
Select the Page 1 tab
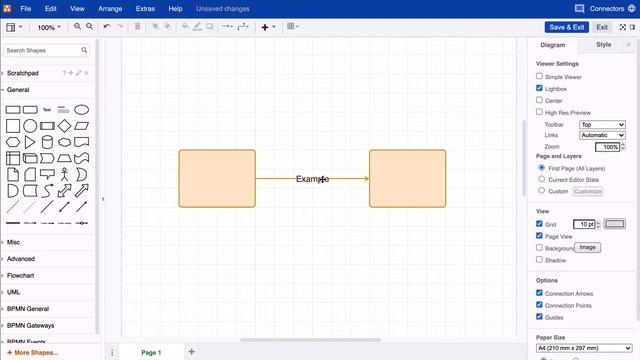(x=151, y=352)
